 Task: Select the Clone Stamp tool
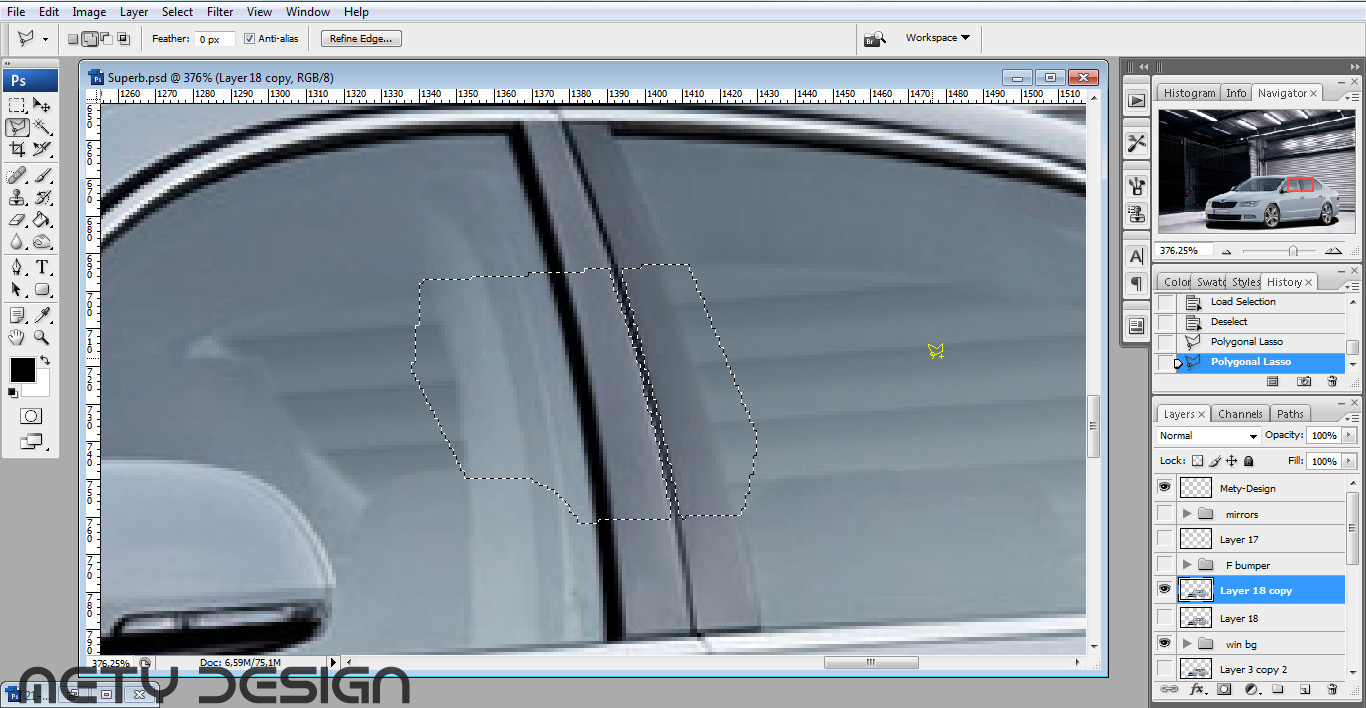17,198
